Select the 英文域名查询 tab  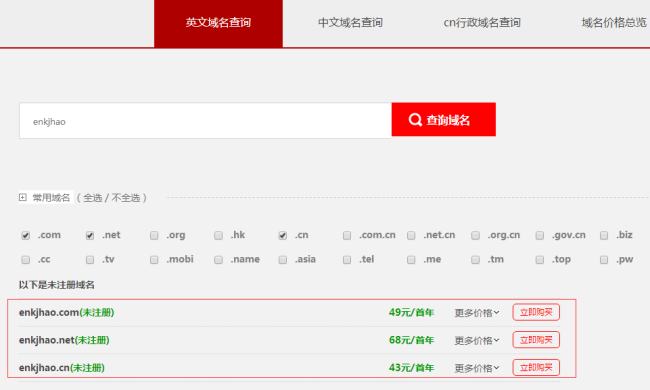pyautogui.click(x=218, y=23)
